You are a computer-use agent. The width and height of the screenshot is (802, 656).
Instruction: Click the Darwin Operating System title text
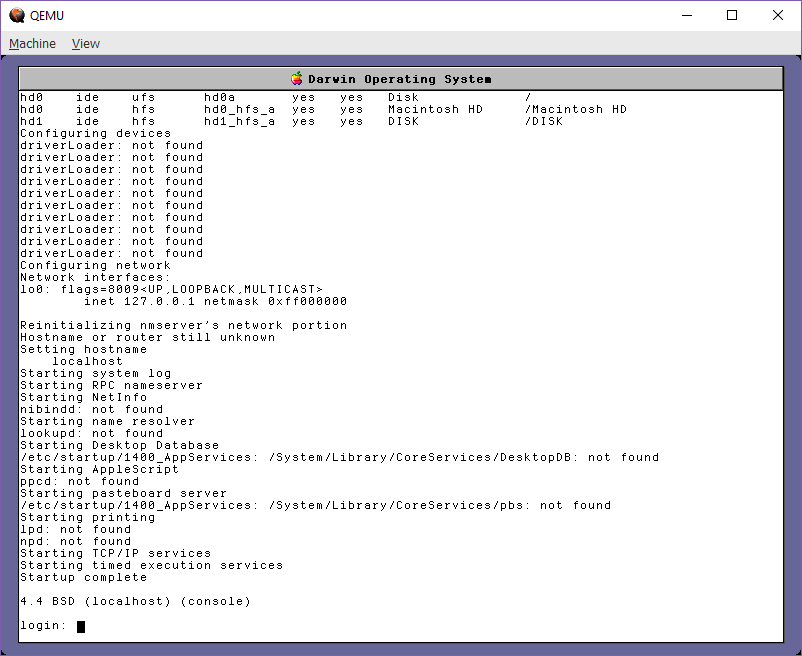pyautogui.click(x=400, y=79)
